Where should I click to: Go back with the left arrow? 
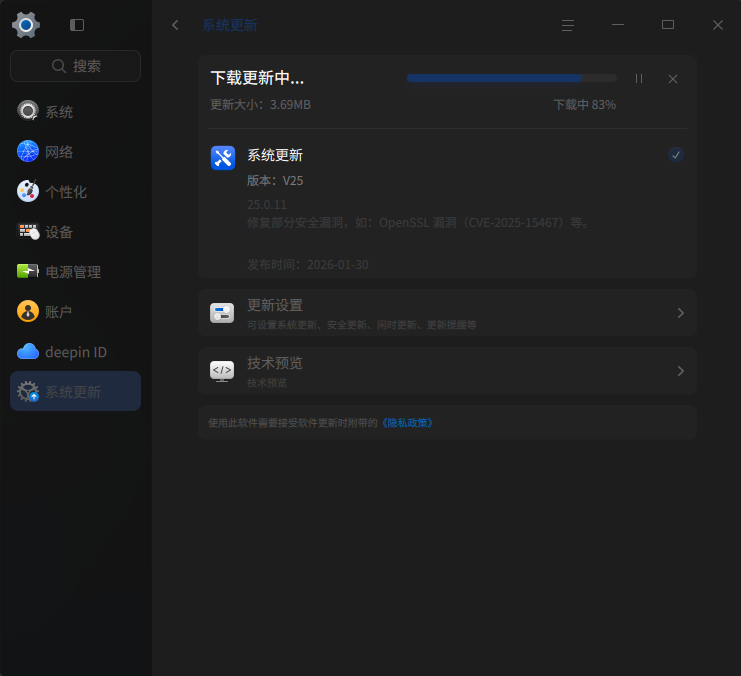[x=175, y=25]
